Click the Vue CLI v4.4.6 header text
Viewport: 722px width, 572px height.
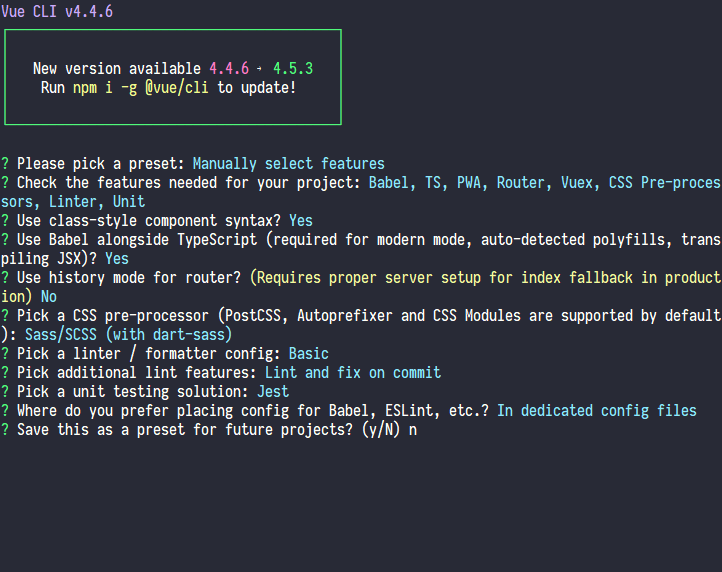(57, 11)
